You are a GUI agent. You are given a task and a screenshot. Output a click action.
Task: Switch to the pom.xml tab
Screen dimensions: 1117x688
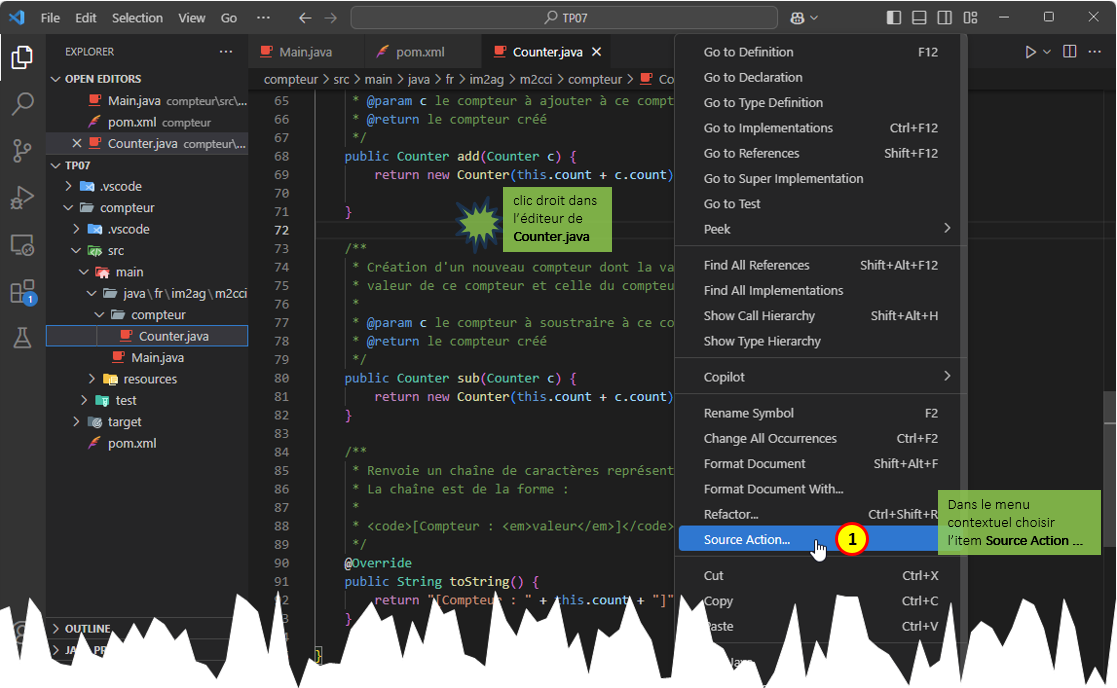tap(420, 52)
